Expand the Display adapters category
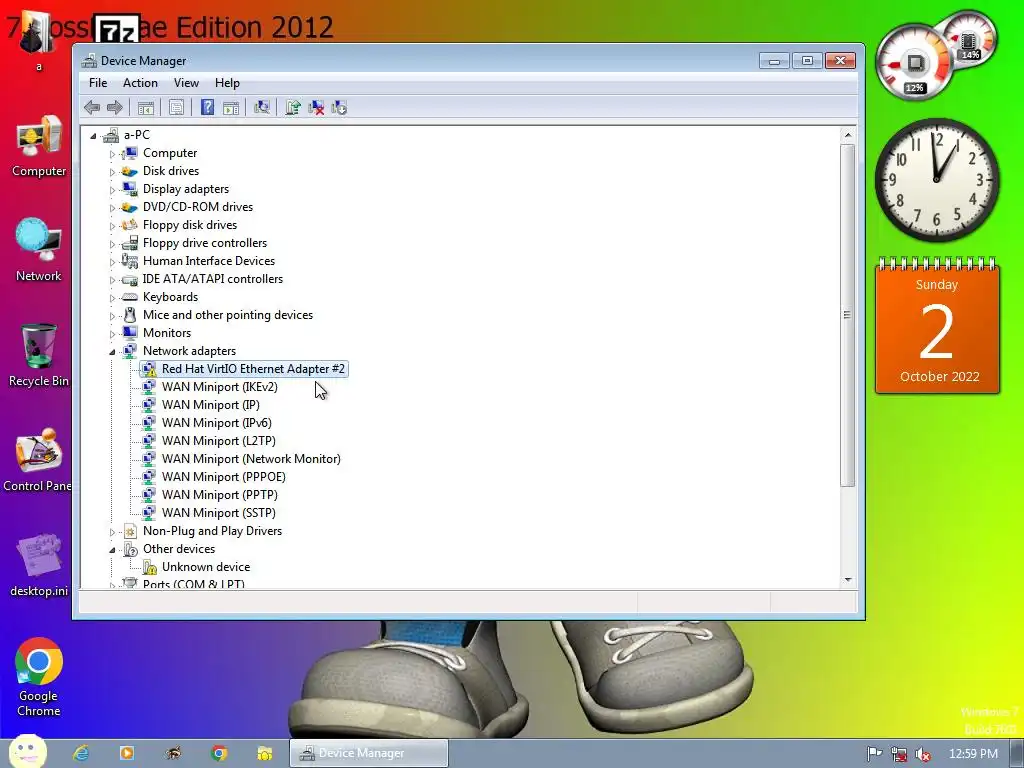This screenshot has width=1024, height=768. pyautogui.click(x=112, y=190)
